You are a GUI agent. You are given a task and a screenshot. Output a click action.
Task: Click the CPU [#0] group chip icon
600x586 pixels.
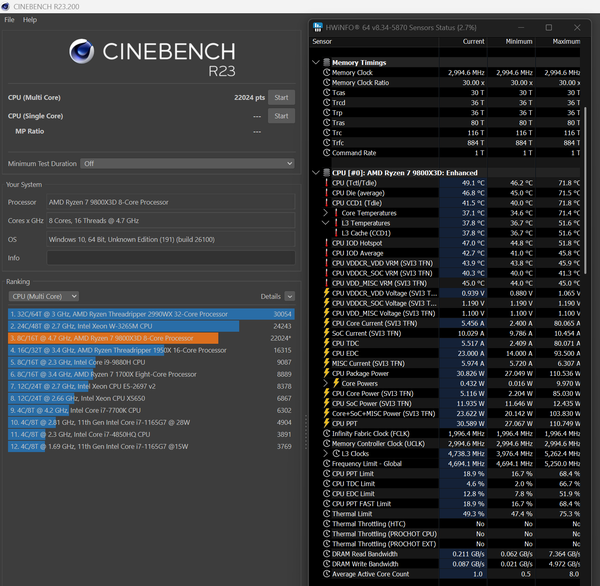(x=326, y=173)
